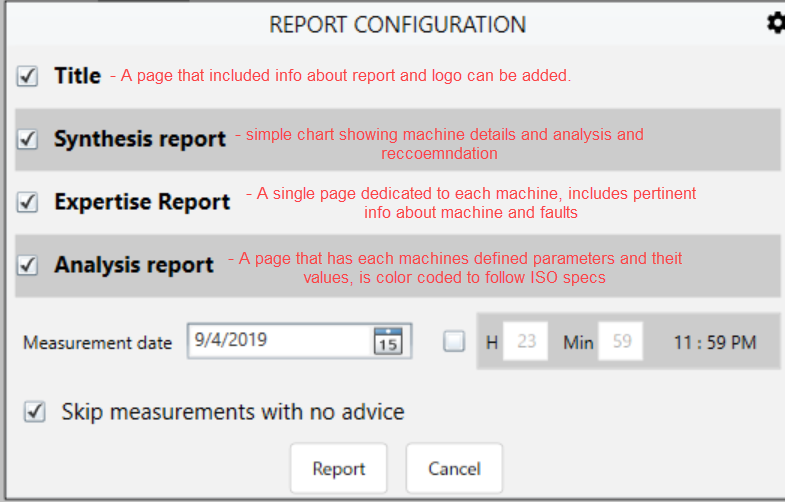Click the Synthesis report label
785x502 pixels.
[140, 139]
